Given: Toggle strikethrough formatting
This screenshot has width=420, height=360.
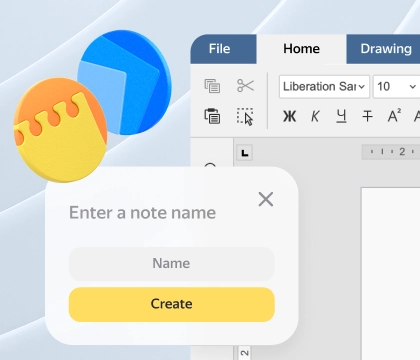Looking at the screenshot, I should [367, 116].
